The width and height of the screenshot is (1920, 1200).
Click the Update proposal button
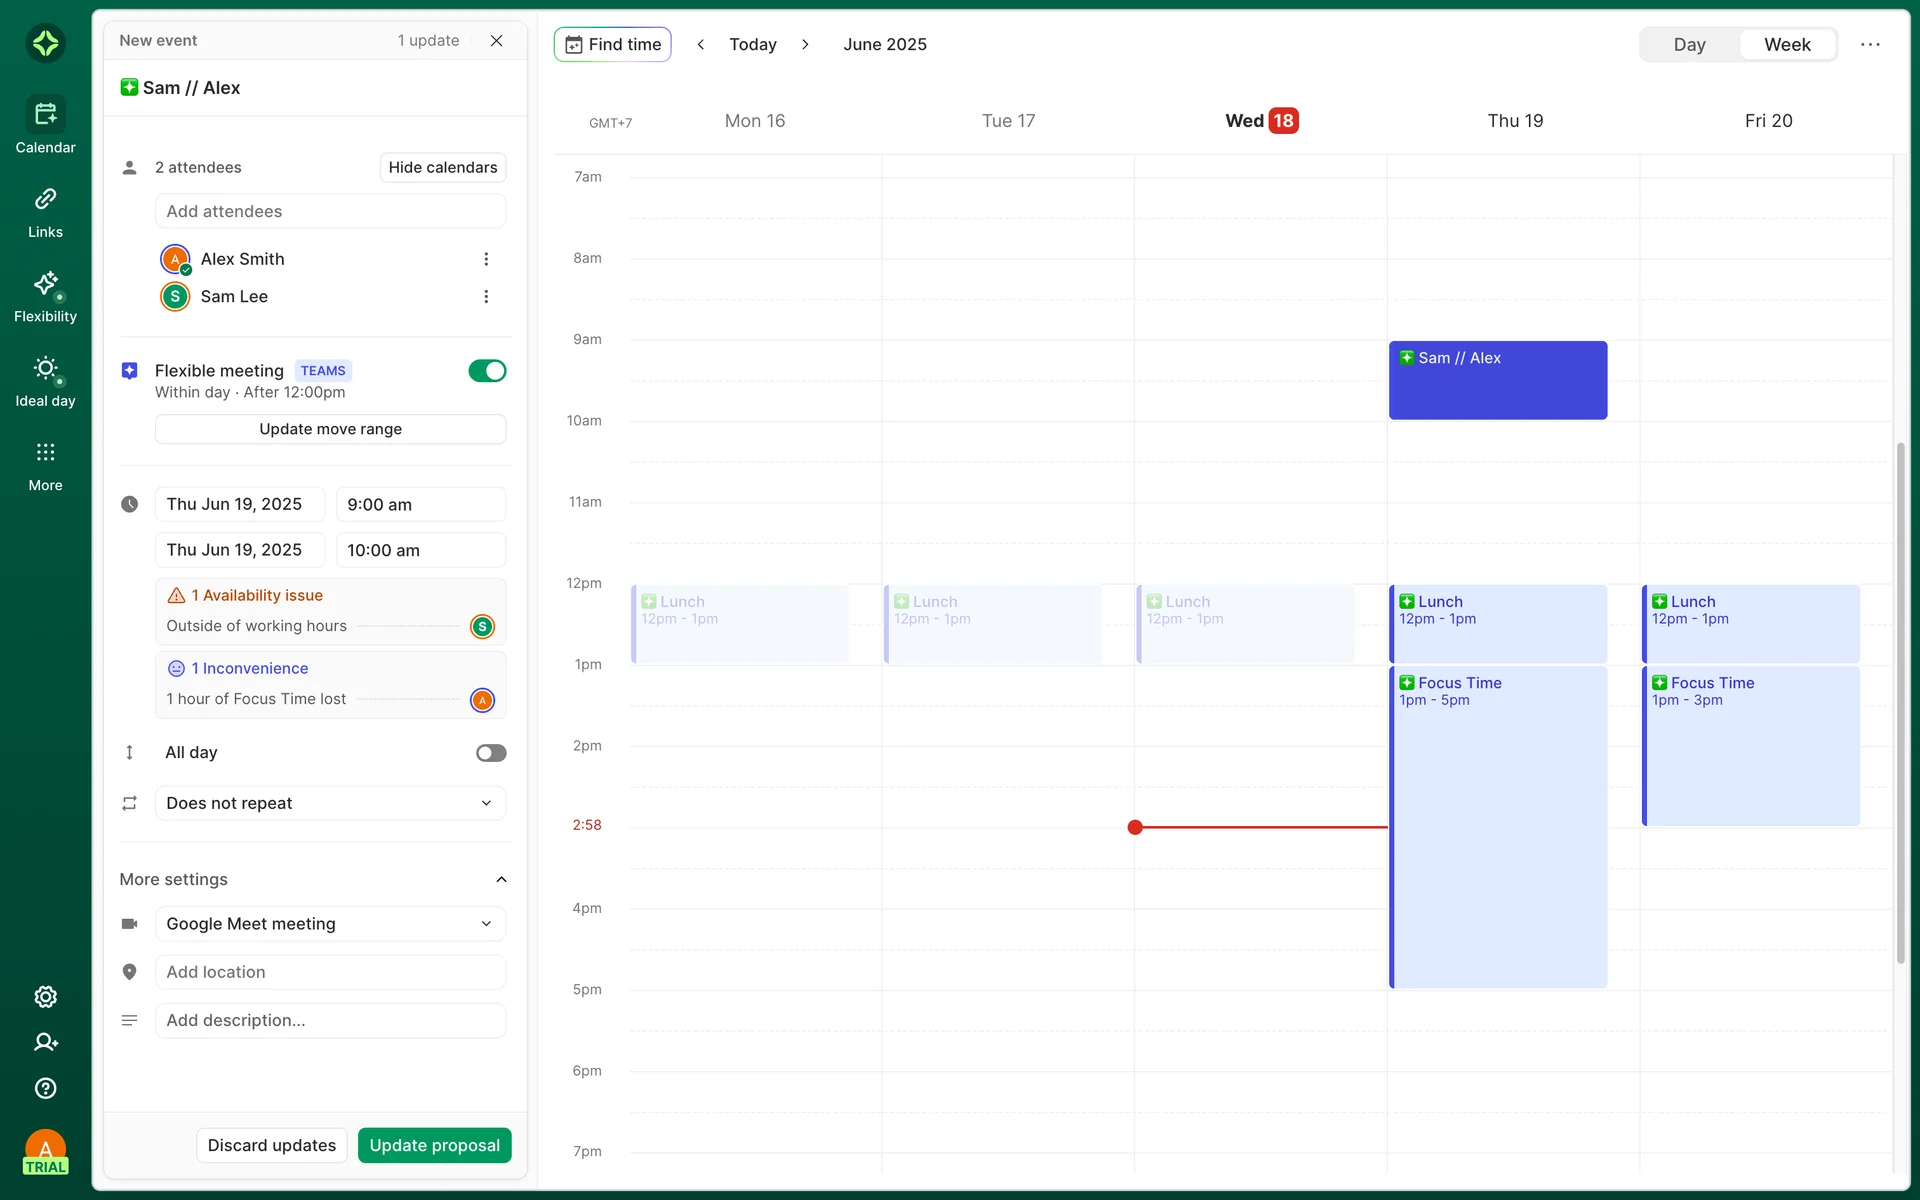click(434, 1145)
